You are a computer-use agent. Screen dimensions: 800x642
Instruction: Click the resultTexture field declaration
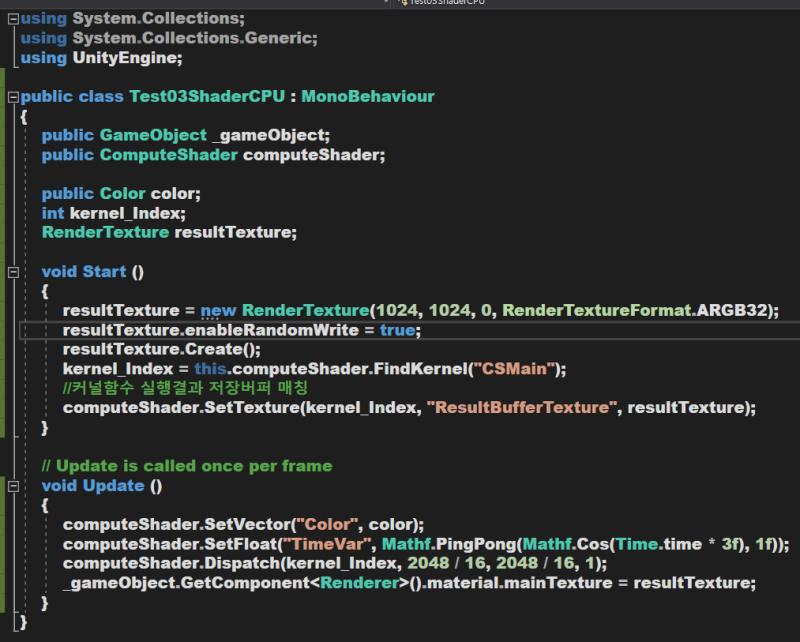pyautogui.click(x=169, y=232)
